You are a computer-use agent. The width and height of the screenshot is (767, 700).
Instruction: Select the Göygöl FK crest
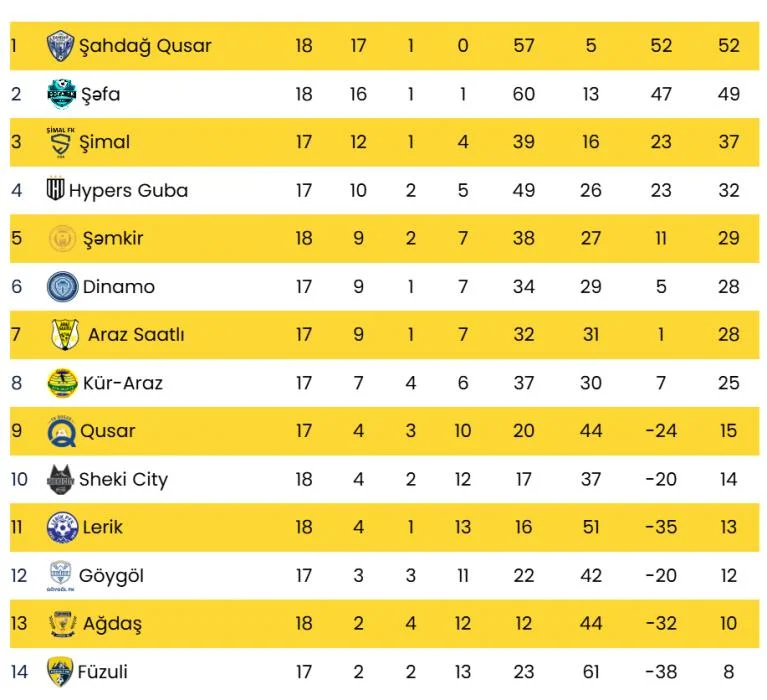click(x=61, y=576)
